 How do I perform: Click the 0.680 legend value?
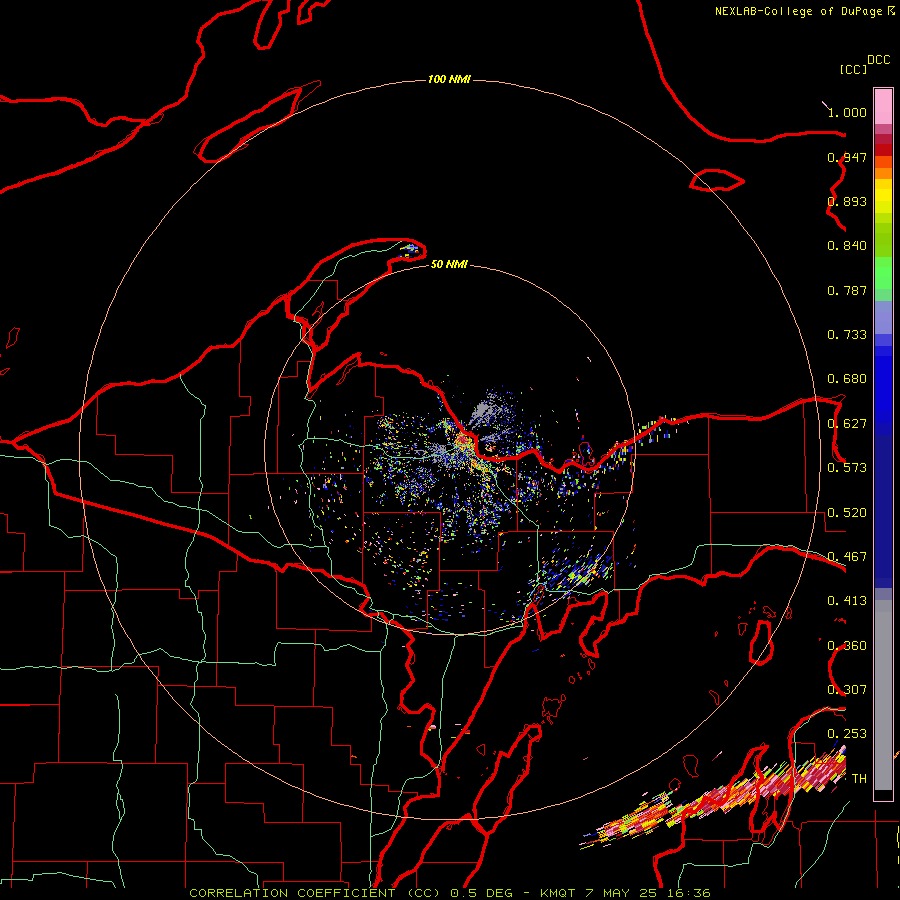pos(847,379)
